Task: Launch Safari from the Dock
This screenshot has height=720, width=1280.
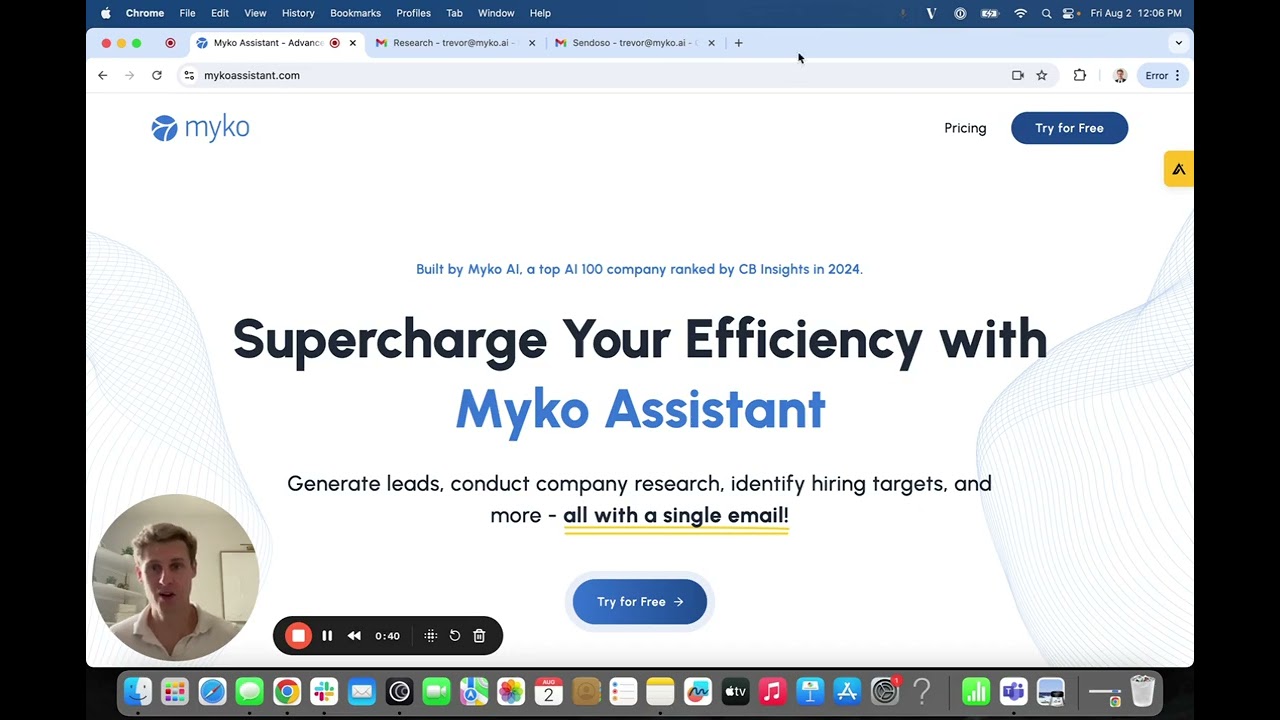Action: [x=212, y=692]
